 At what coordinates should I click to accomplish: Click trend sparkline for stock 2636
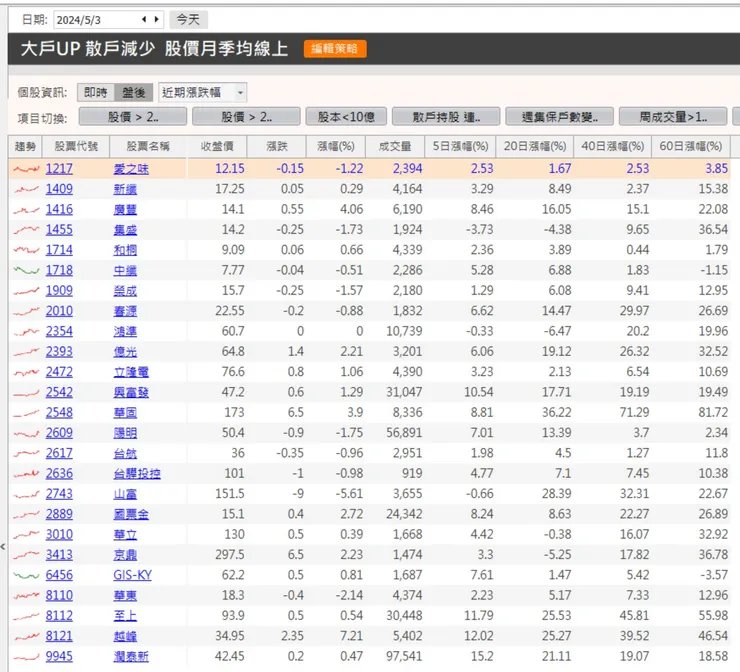click(26, 474)
